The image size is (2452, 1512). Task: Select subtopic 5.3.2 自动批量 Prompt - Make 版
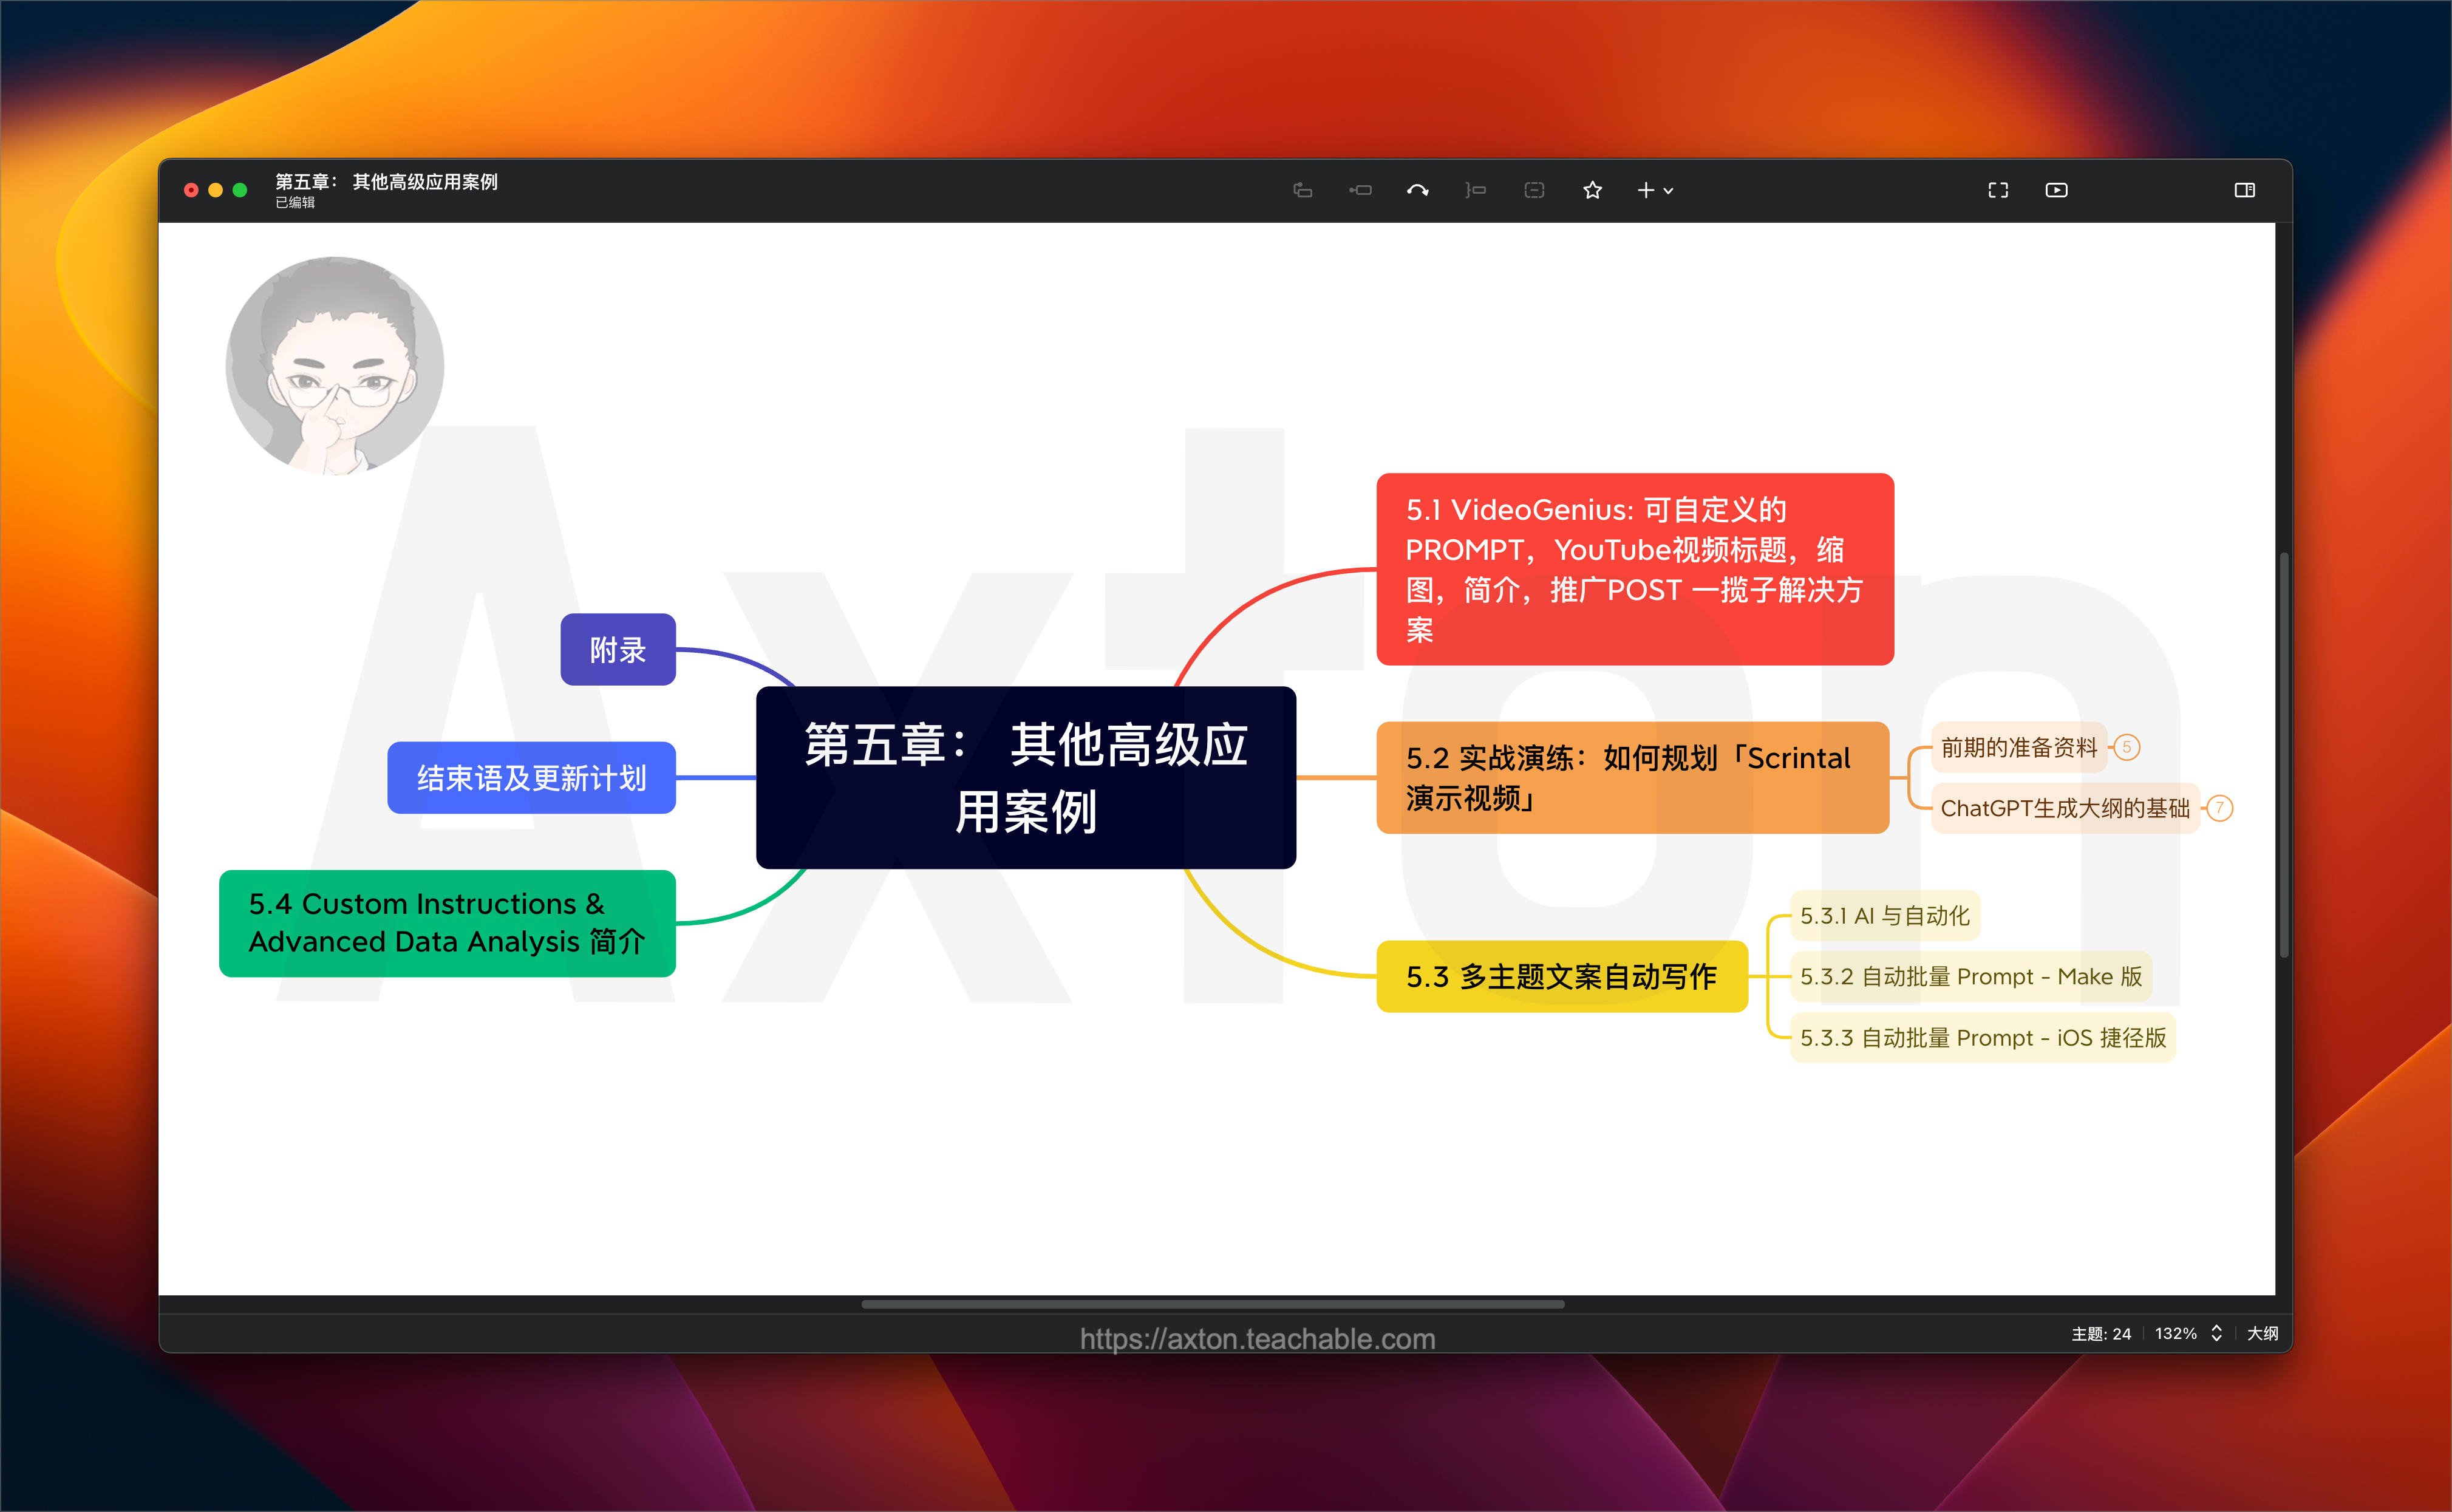(x=1971, y=976)
